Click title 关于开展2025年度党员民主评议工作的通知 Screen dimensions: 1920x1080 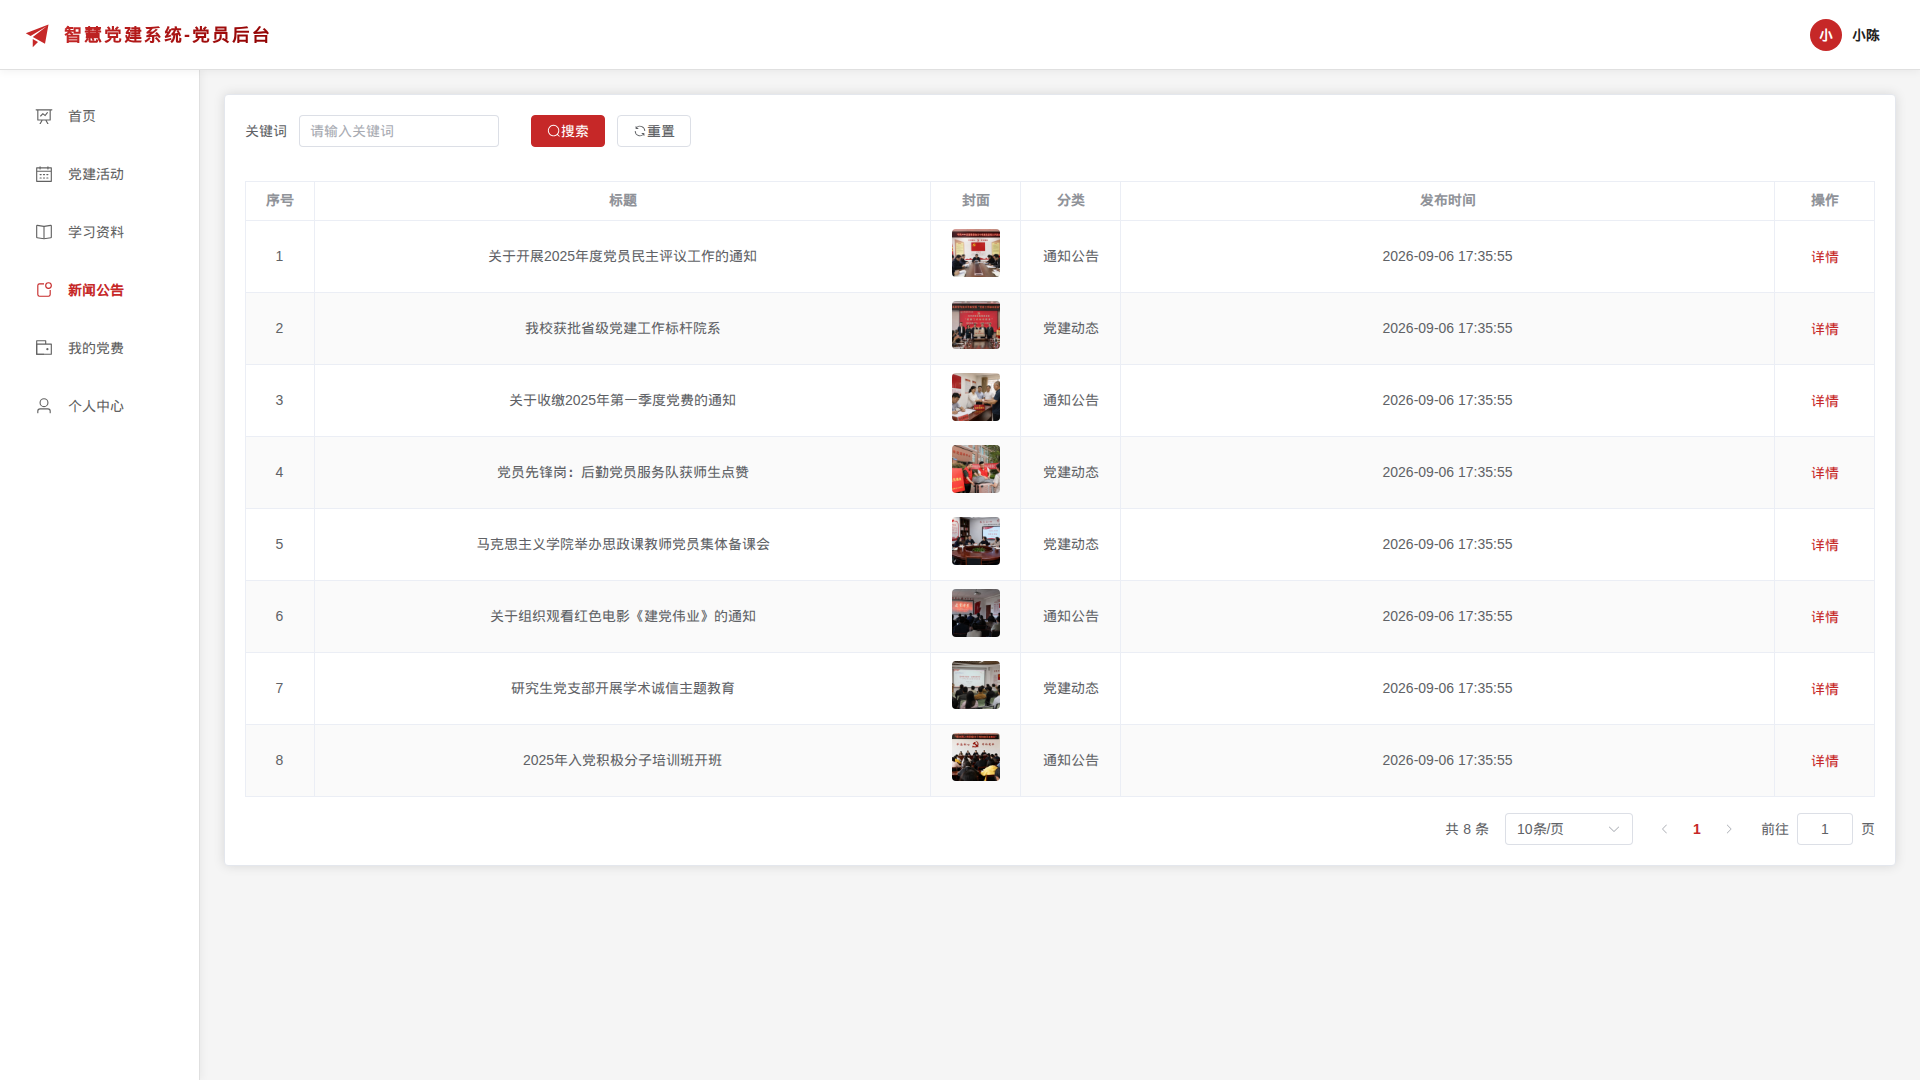(623, 256)
